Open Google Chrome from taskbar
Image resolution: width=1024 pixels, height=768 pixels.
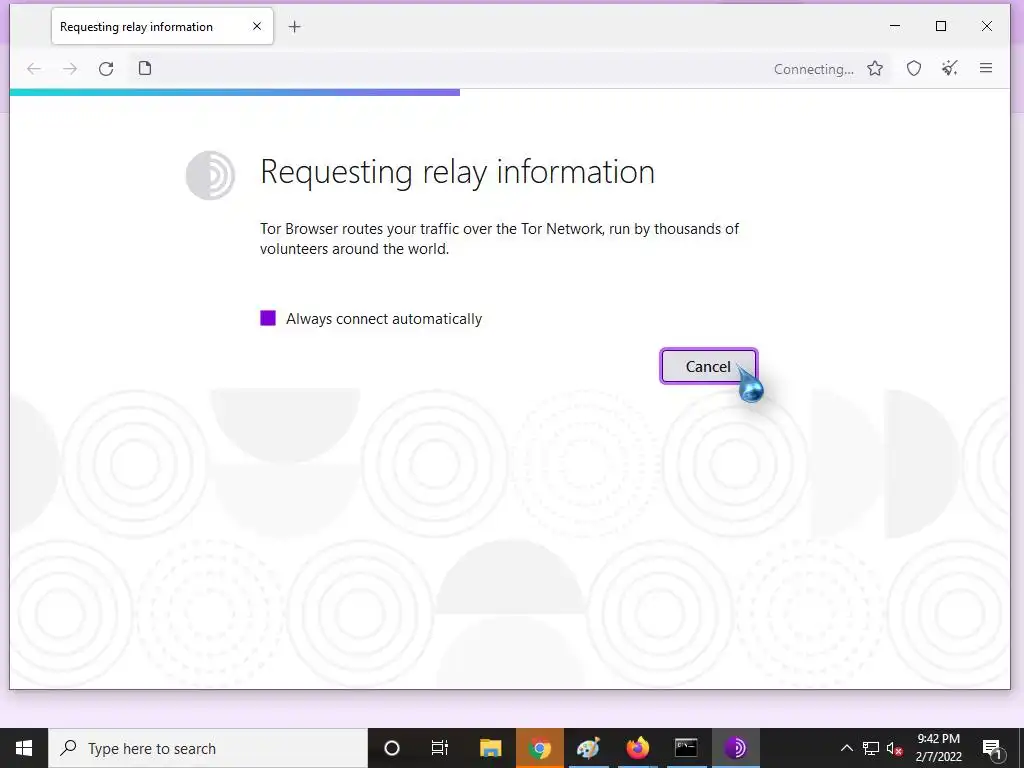[x=539, y=748]
